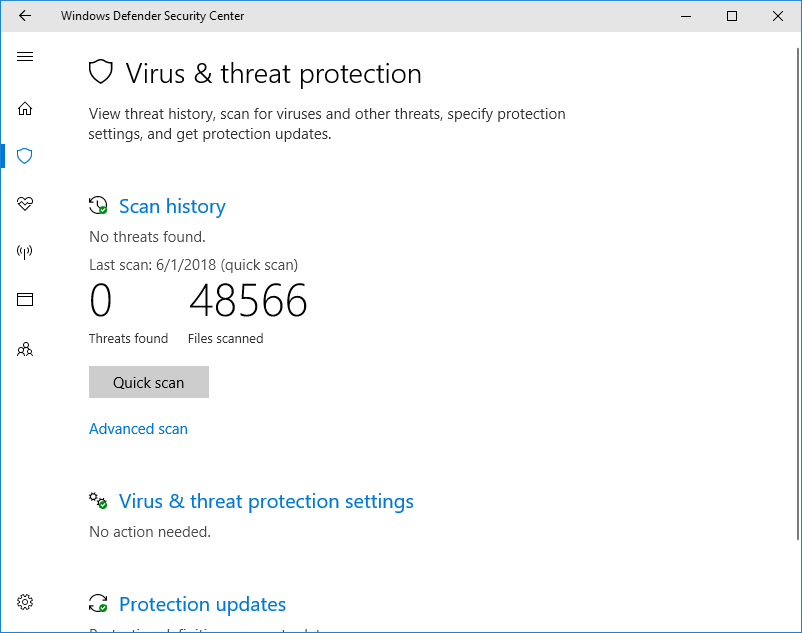Open the Virus & threat protection shield icon

(24, 156)
